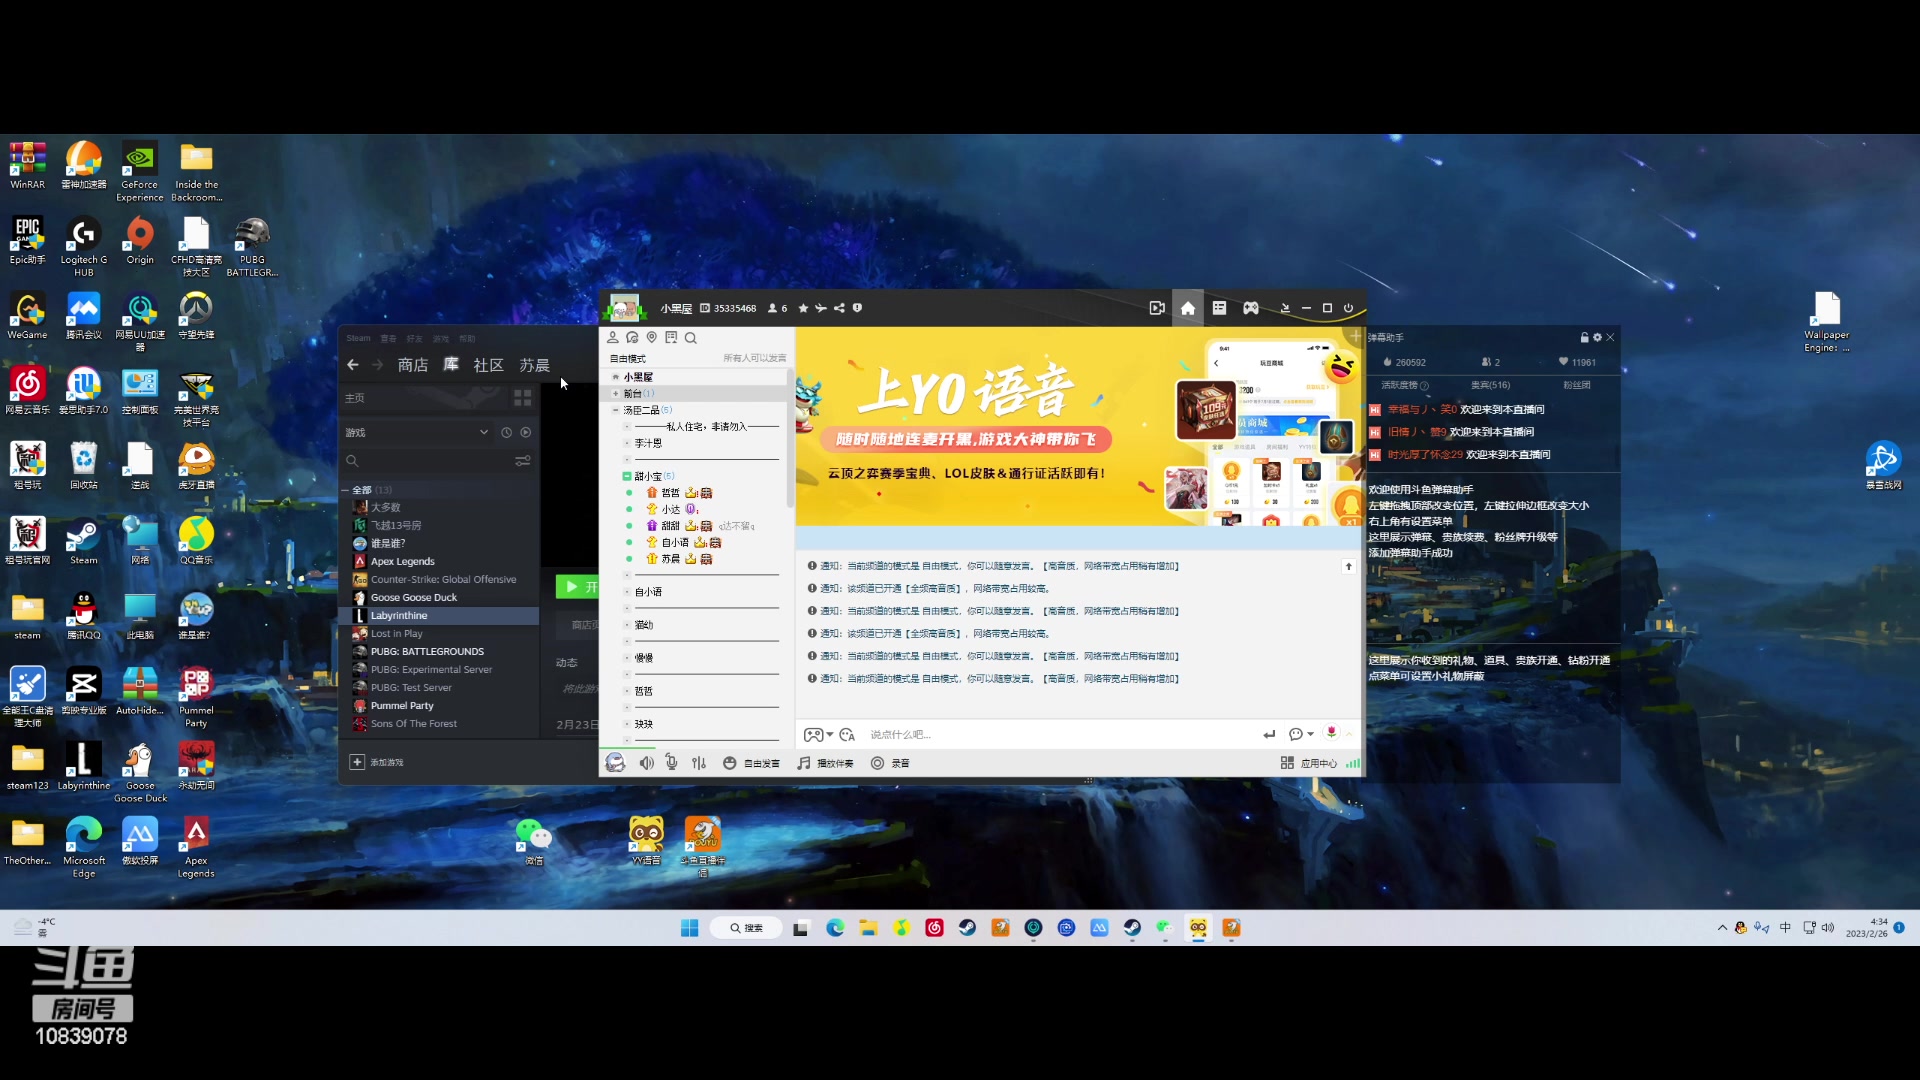Select the 猫幼 channel
The width and height of the screenshot is (1920, 1080).
point(644,625)
